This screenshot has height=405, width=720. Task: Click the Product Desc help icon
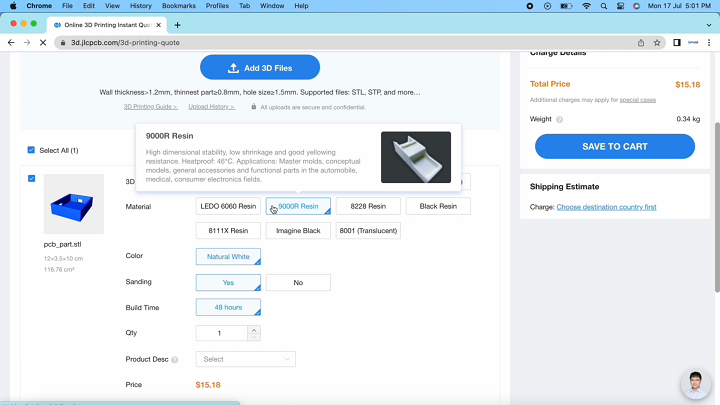coord(174,360)
